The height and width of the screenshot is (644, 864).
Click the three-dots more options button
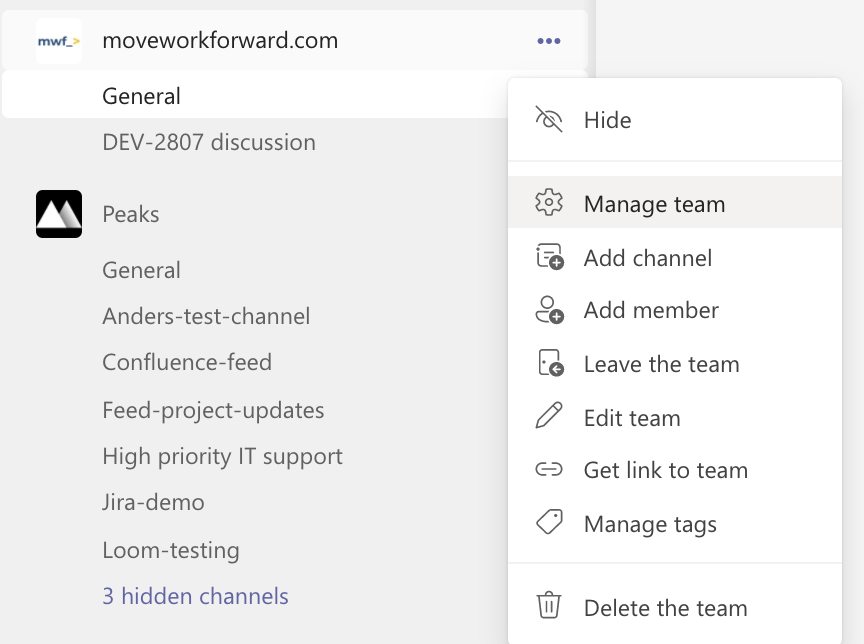[x=549, y=41]
